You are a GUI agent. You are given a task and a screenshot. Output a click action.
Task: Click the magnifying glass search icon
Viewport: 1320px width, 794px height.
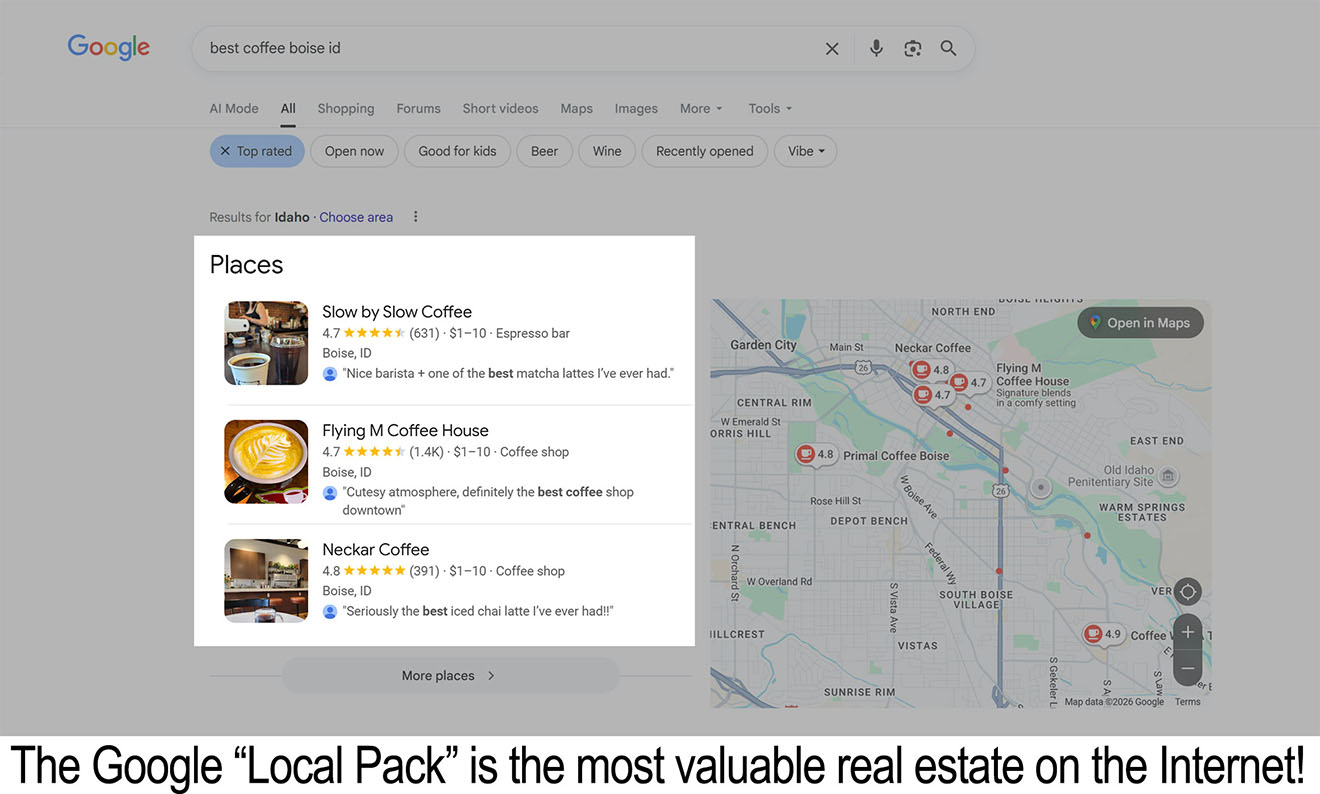click(948, 48)
